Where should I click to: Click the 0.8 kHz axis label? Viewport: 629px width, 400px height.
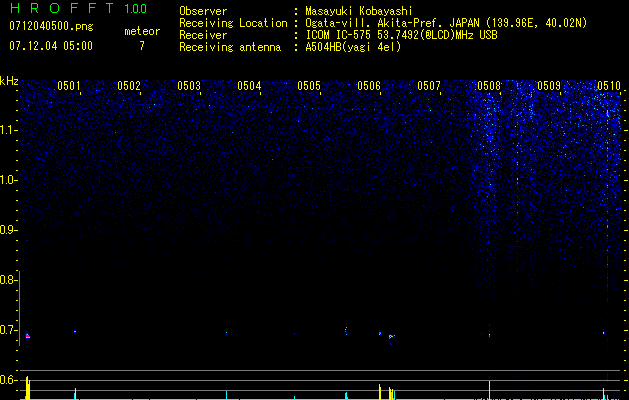pos(8,280)
